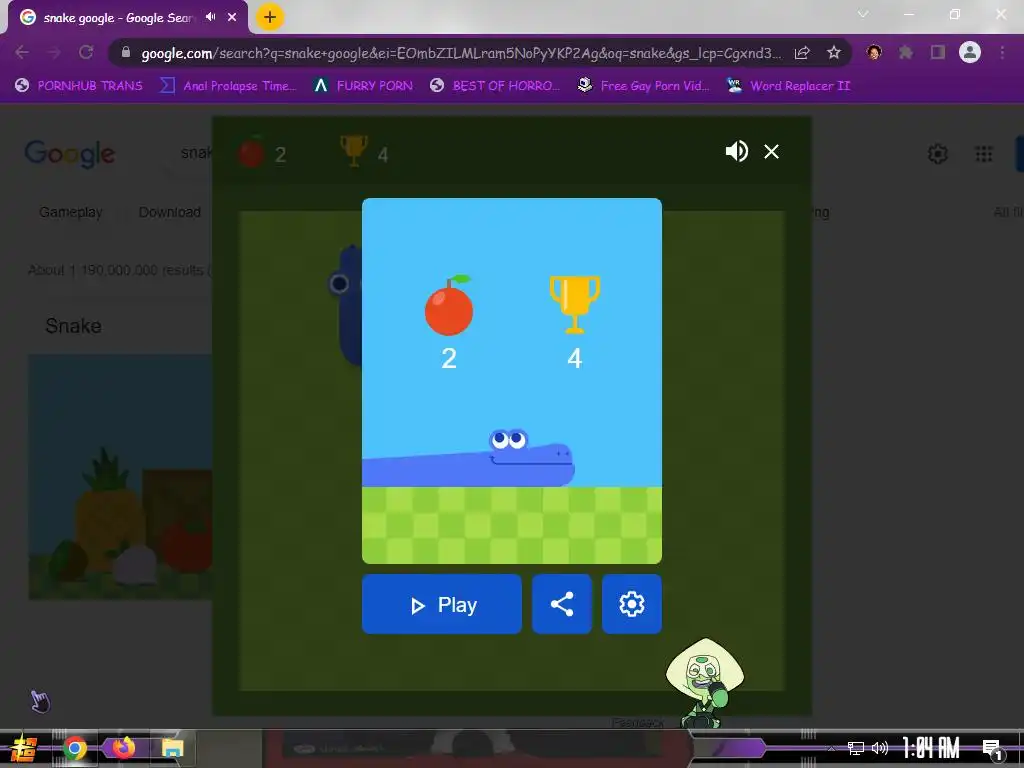The width and height of the screenshot is (1024, 768).
Task: Mute the Snake game sound
Action: (x=737, y=152)
